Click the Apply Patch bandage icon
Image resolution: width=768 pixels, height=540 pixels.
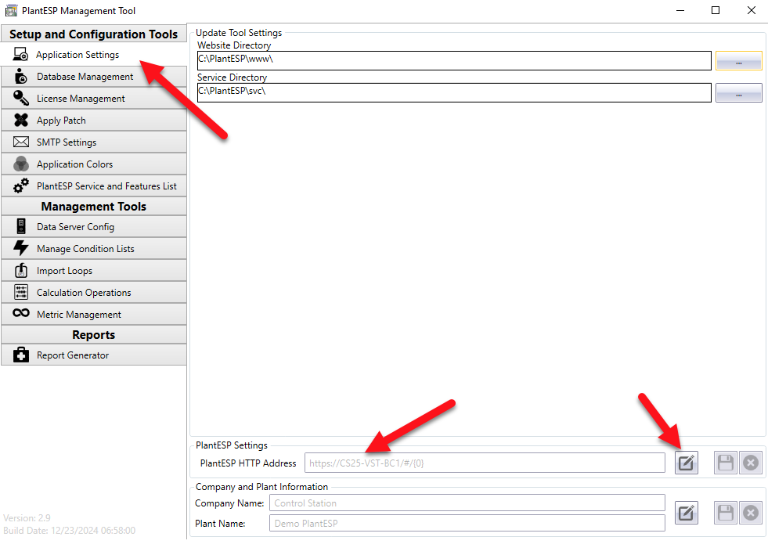(x=21, y=120)
